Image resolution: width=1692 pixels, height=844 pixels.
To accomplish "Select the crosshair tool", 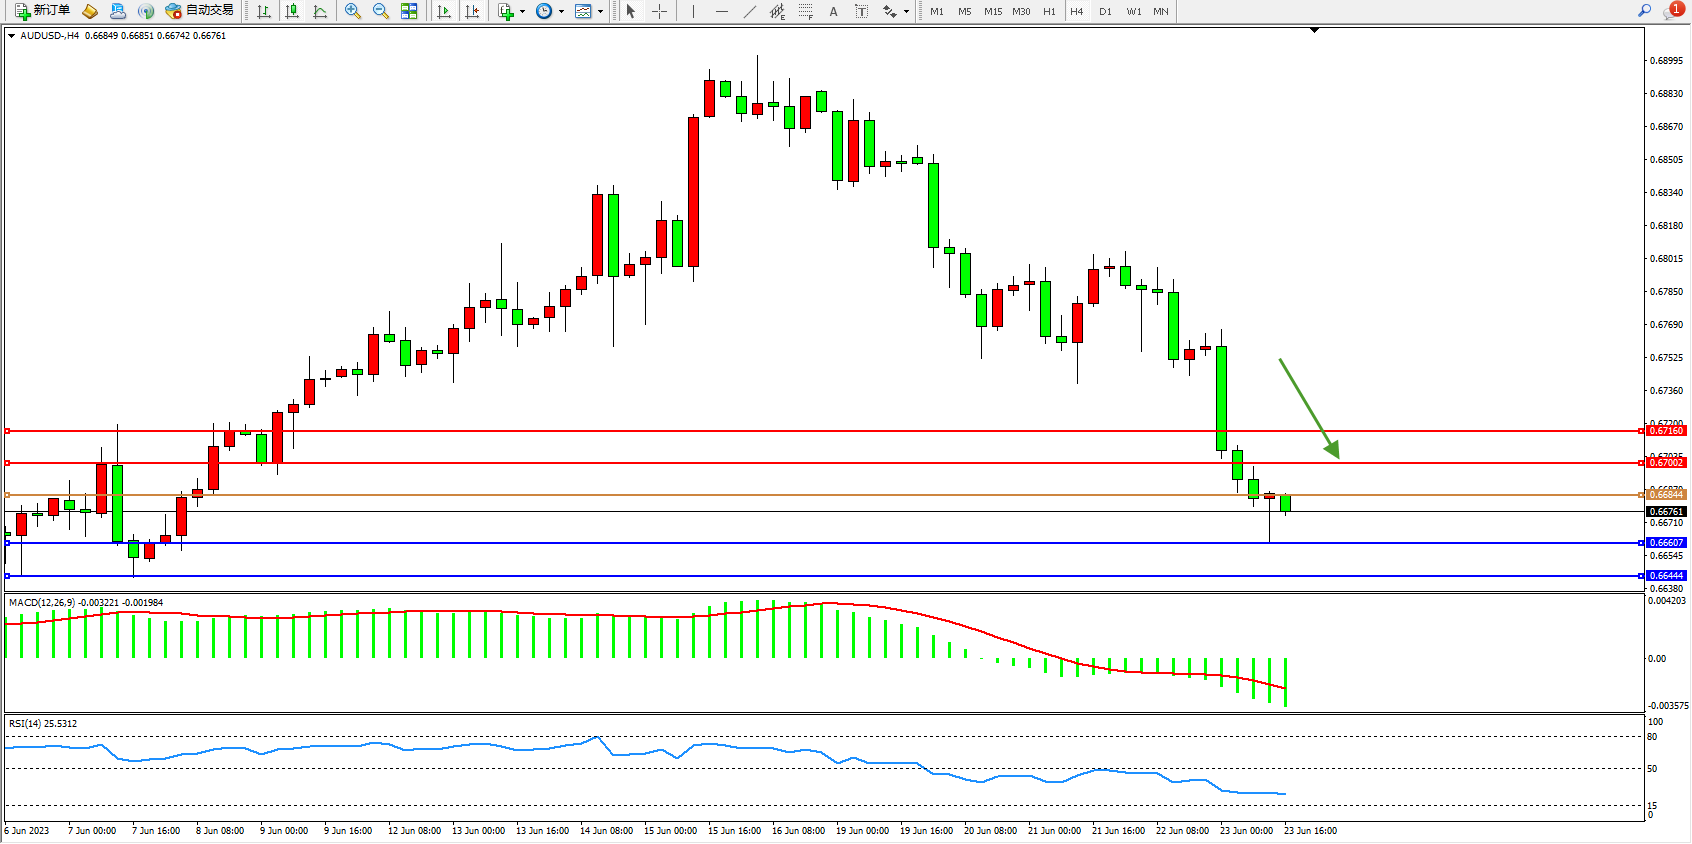I will tap(660, 11).
